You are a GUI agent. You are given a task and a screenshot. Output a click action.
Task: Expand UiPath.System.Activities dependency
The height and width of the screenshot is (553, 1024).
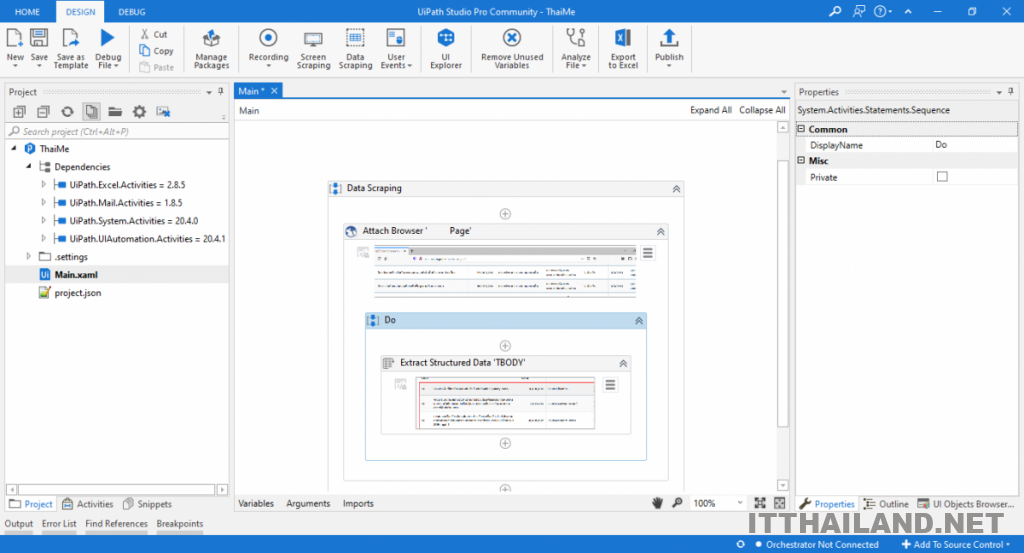tap(44, 221)
